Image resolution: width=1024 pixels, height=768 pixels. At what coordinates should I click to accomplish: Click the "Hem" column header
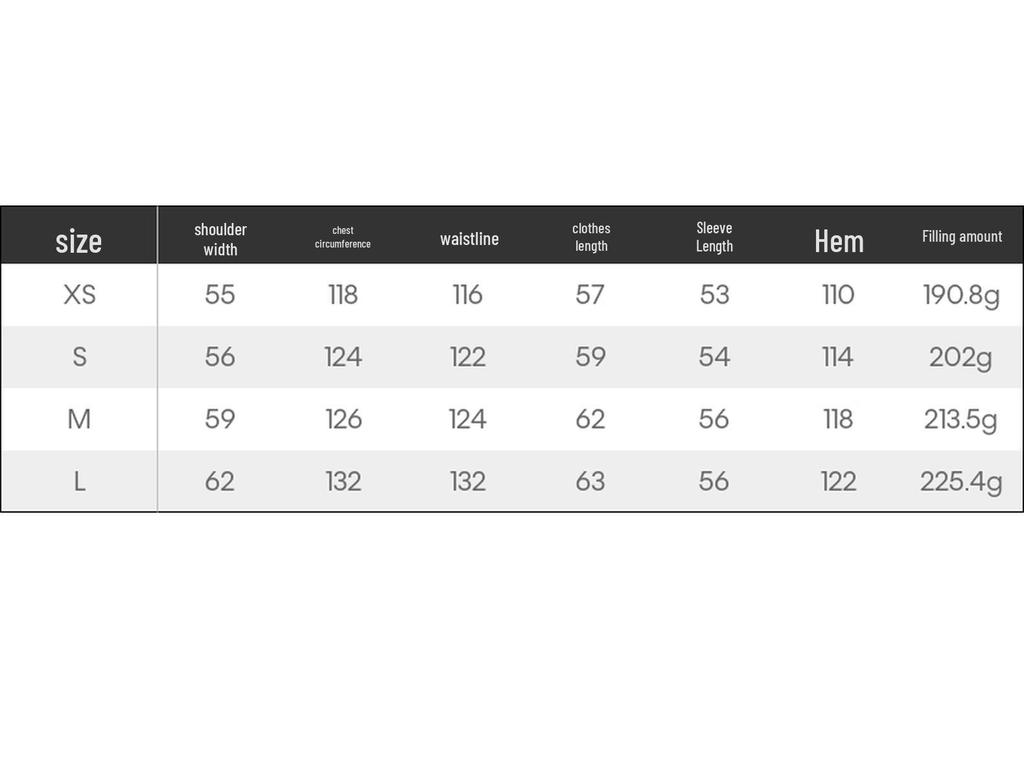(838, 241)
